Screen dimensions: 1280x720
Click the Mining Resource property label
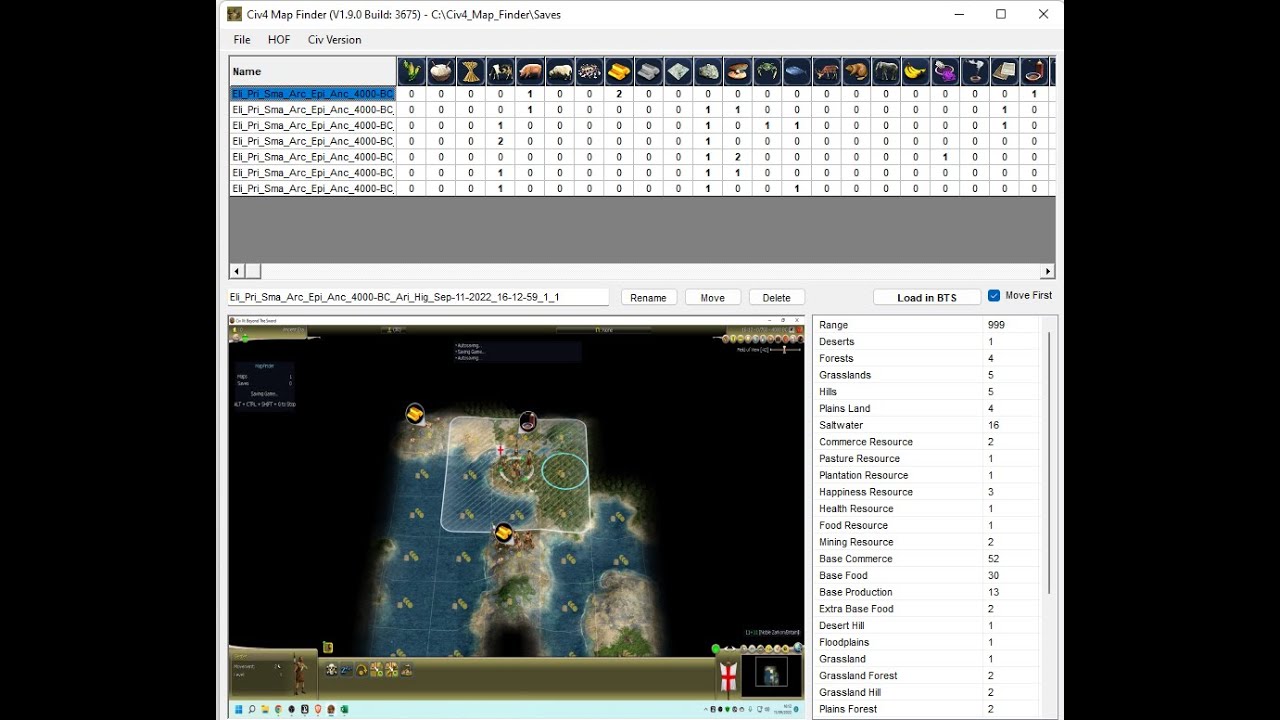(x=857, y=542)
